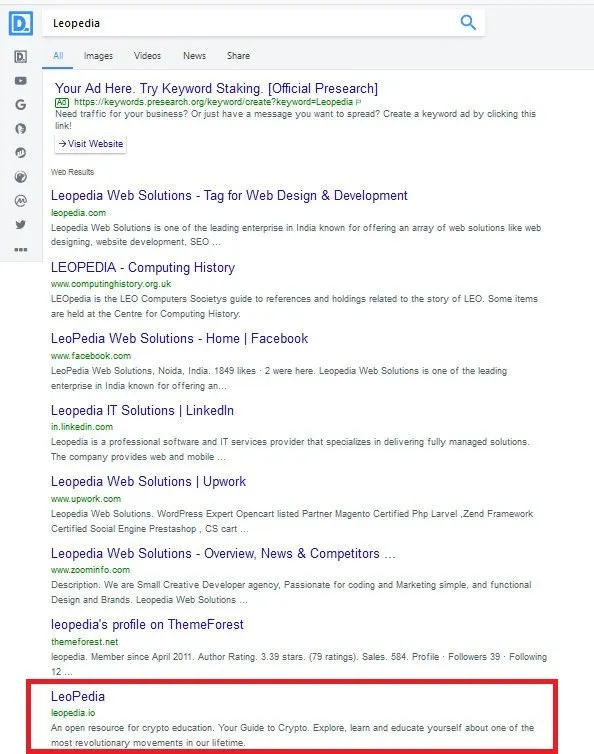Open the 'LeoPedia' crypto education result title

click(78, 696)
